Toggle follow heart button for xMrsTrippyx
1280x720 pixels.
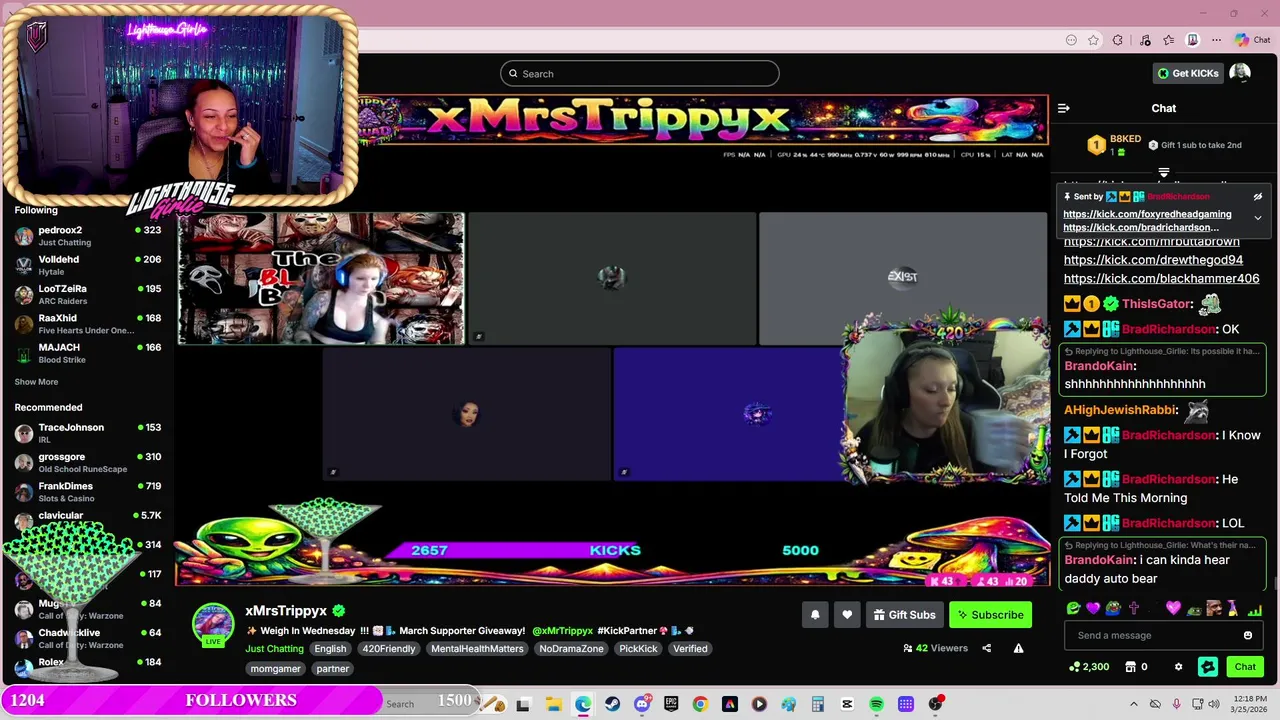847,615
